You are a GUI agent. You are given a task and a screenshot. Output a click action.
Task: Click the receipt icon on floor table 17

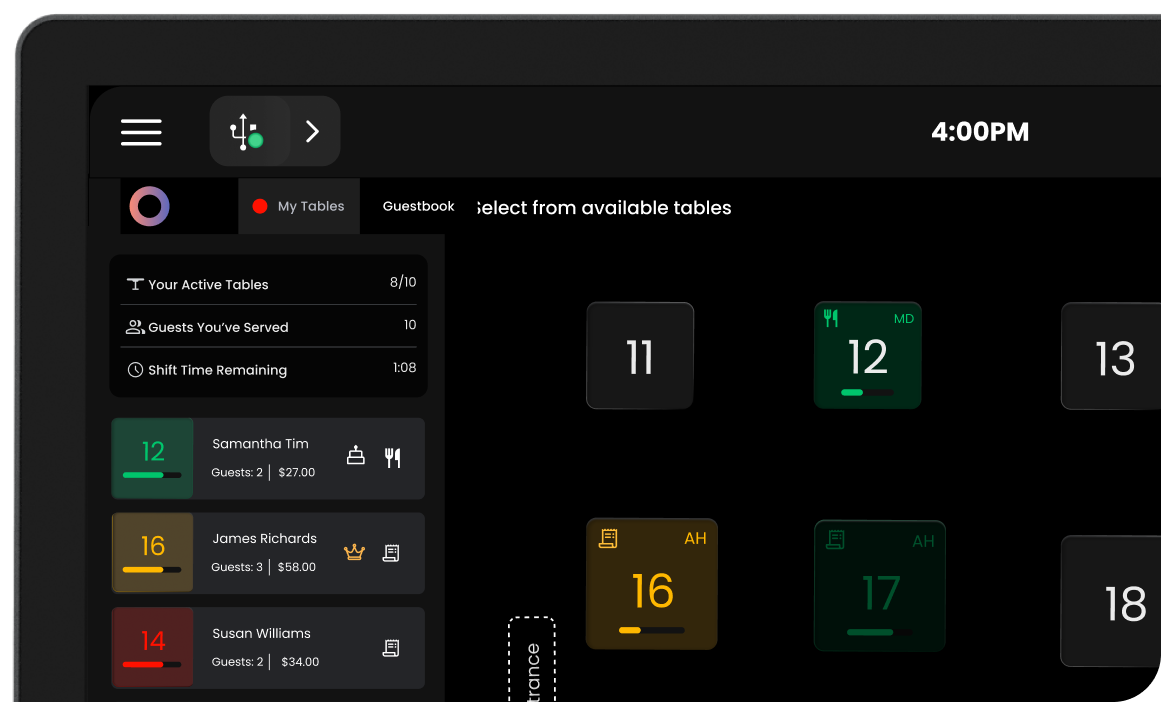point(836,540)
